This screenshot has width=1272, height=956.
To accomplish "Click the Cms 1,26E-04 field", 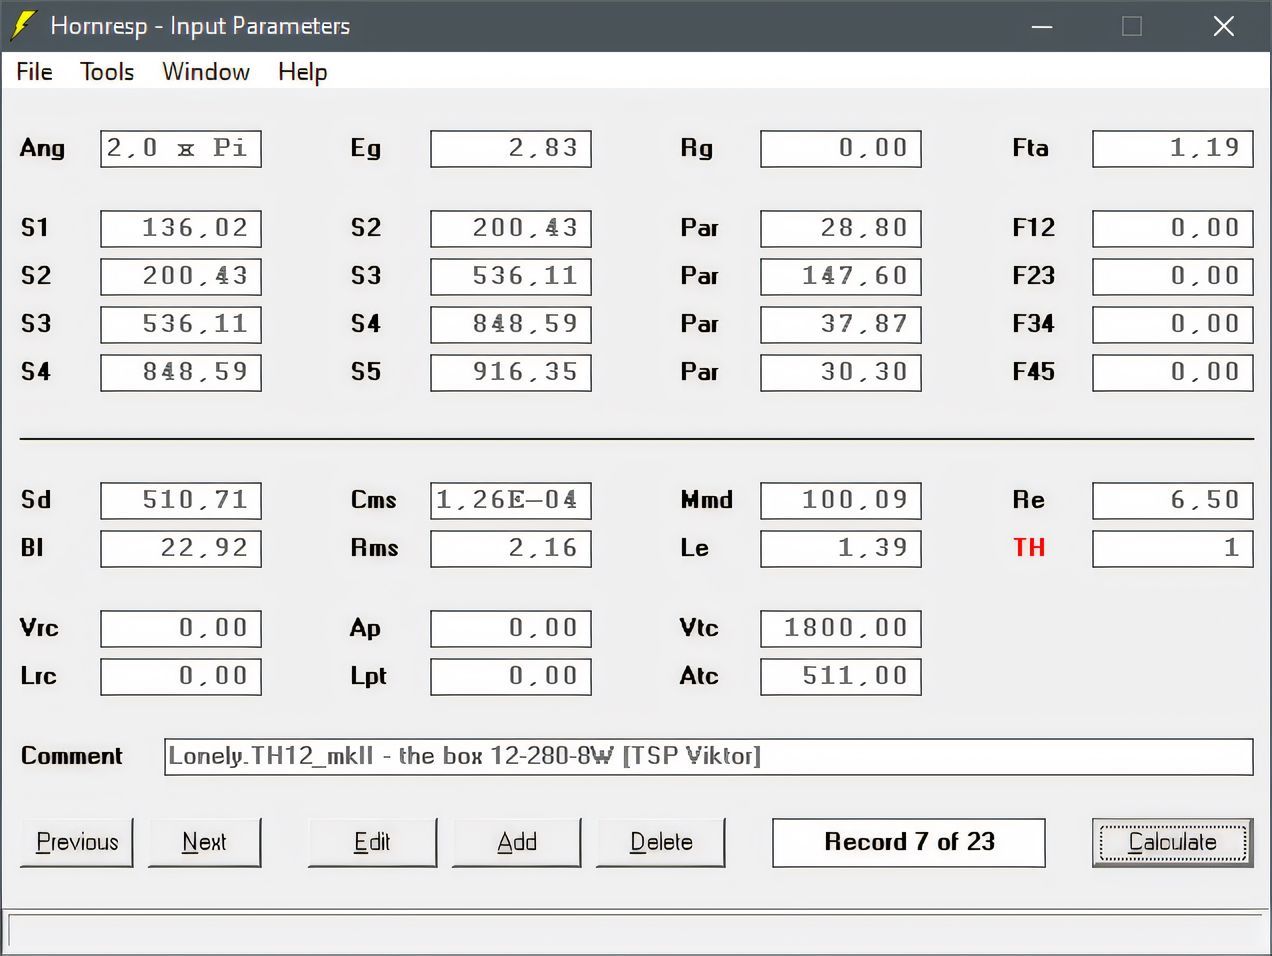I will pos(510,500).
